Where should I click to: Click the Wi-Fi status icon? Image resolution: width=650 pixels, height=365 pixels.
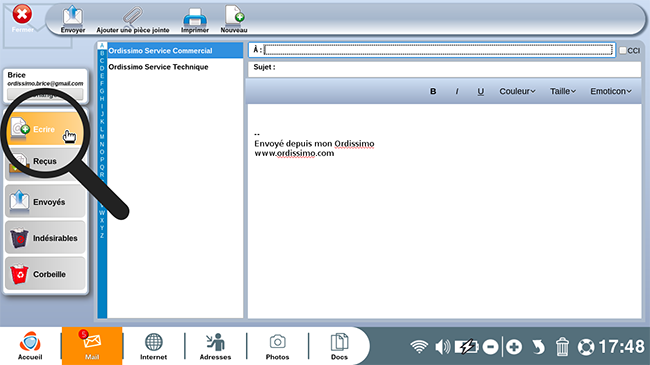[x=419, y=347]
